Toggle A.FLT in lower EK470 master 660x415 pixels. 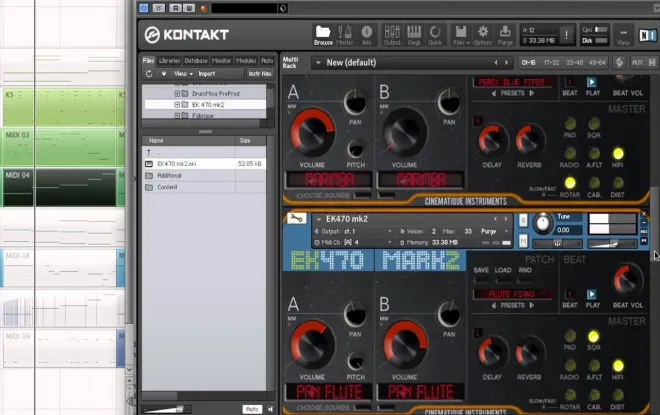[593, 365]
